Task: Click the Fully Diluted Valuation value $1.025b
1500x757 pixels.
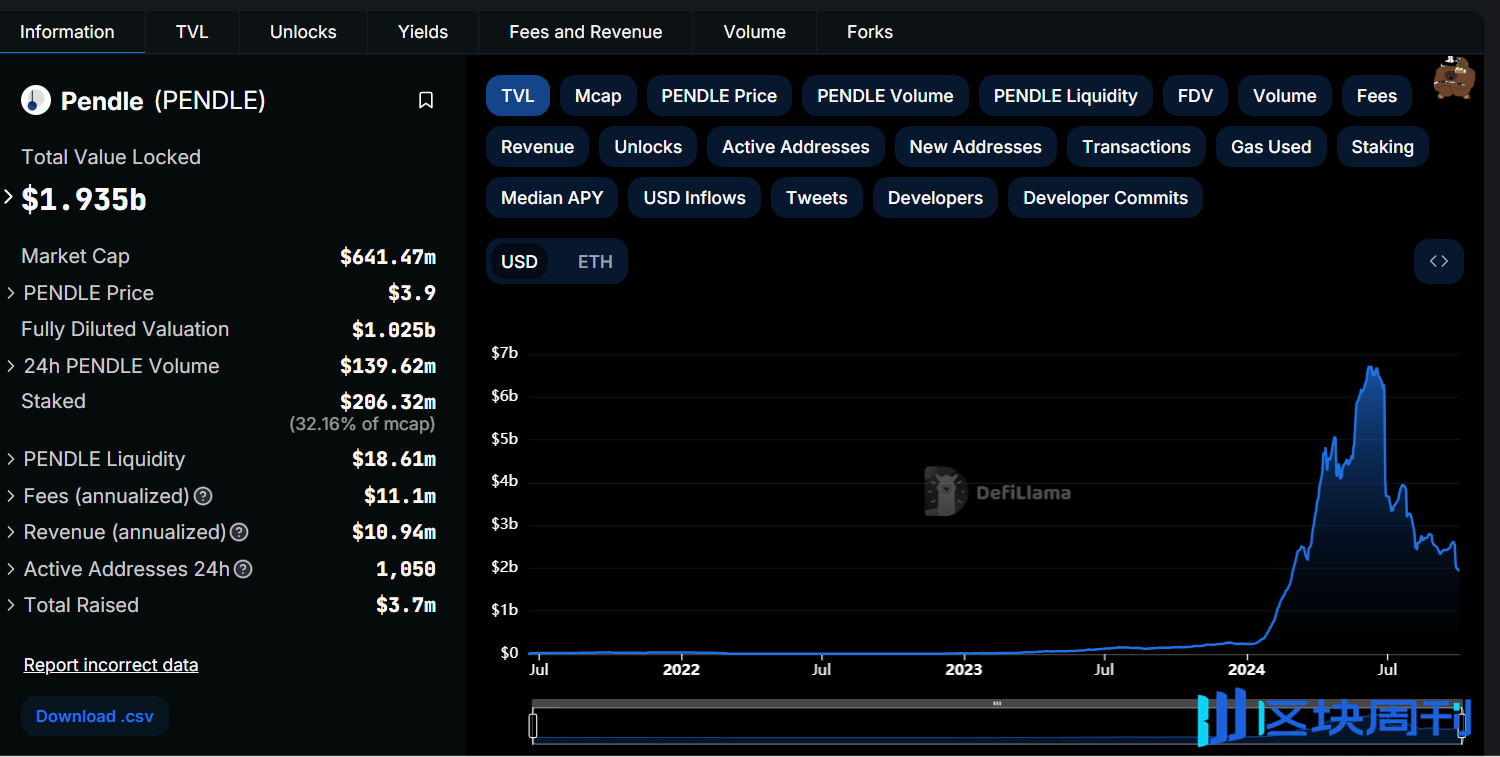Action: [394, 329]
